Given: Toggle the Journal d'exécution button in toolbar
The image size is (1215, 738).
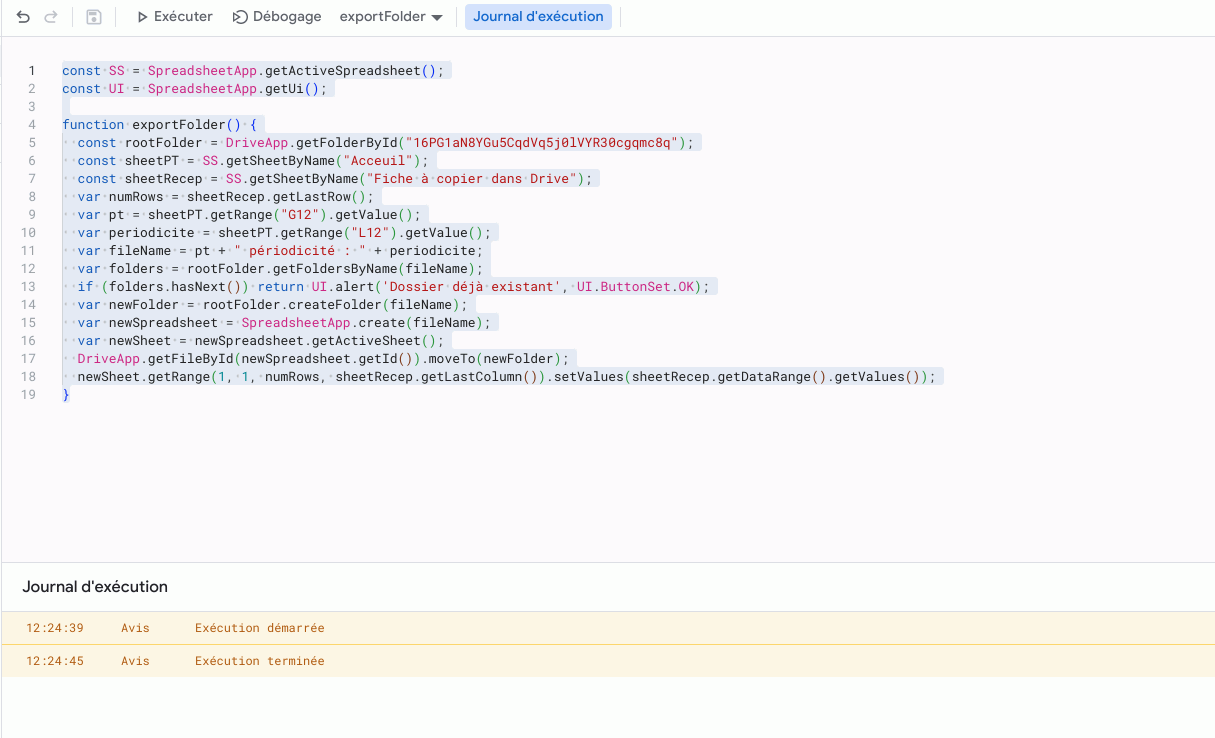Looking at the screenshot, I should [538, 17].
